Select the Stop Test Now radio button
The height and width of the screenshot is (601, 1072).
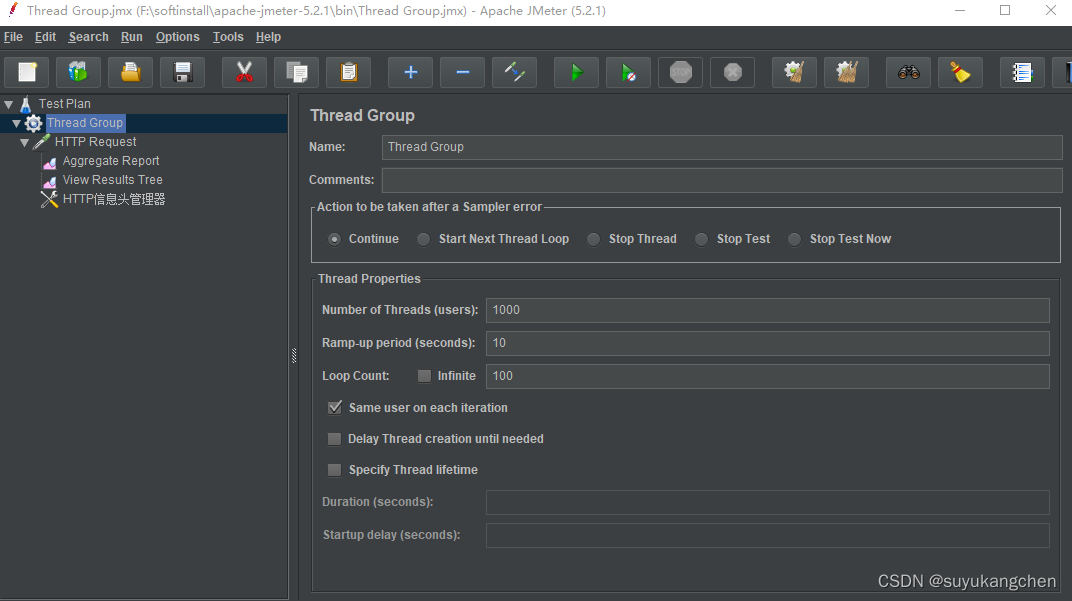click(794, 239)
